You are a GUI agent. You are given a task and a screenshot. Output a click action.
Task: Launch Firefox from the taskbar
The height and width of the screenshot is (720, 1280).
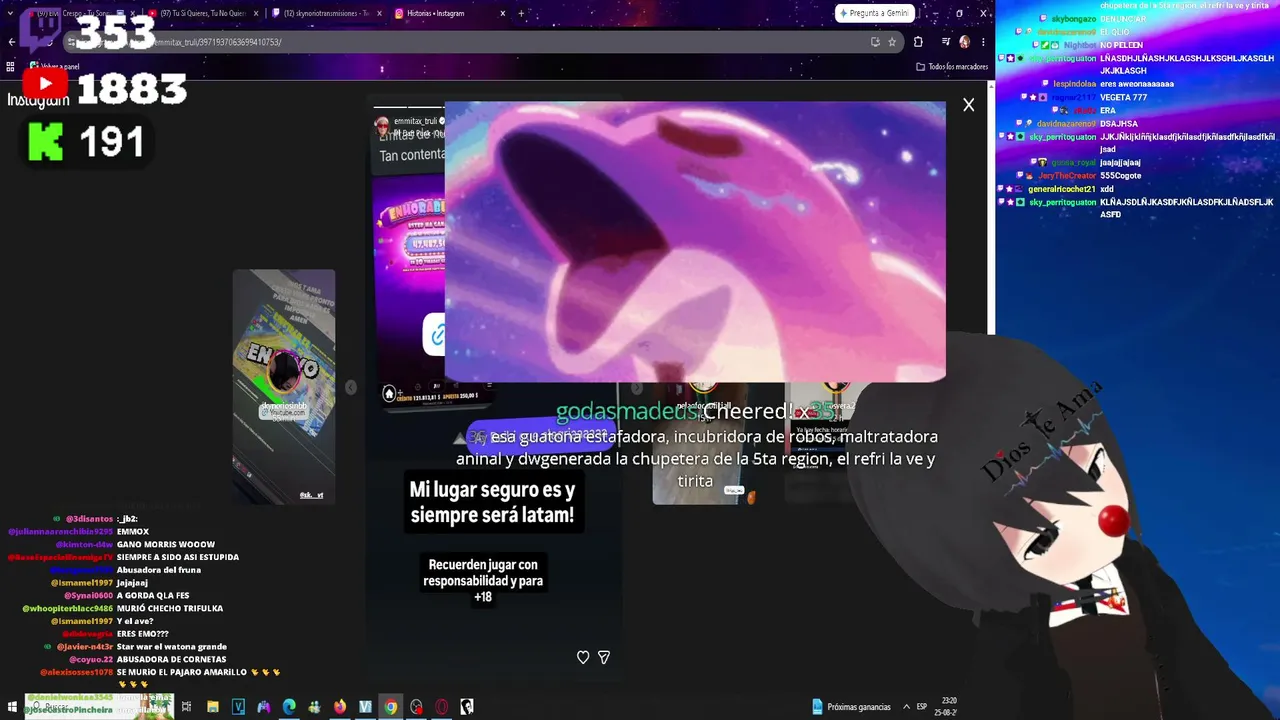click(340, 707)
